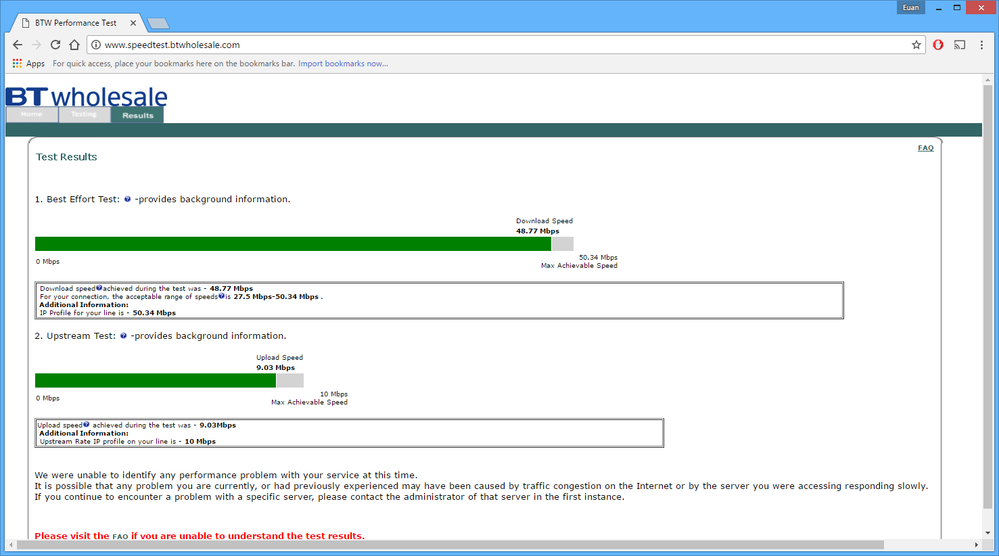This screenshot has width=999, height=556.
Task: Click the FAQ link in red notice
Action: click(x=120, y=536)
